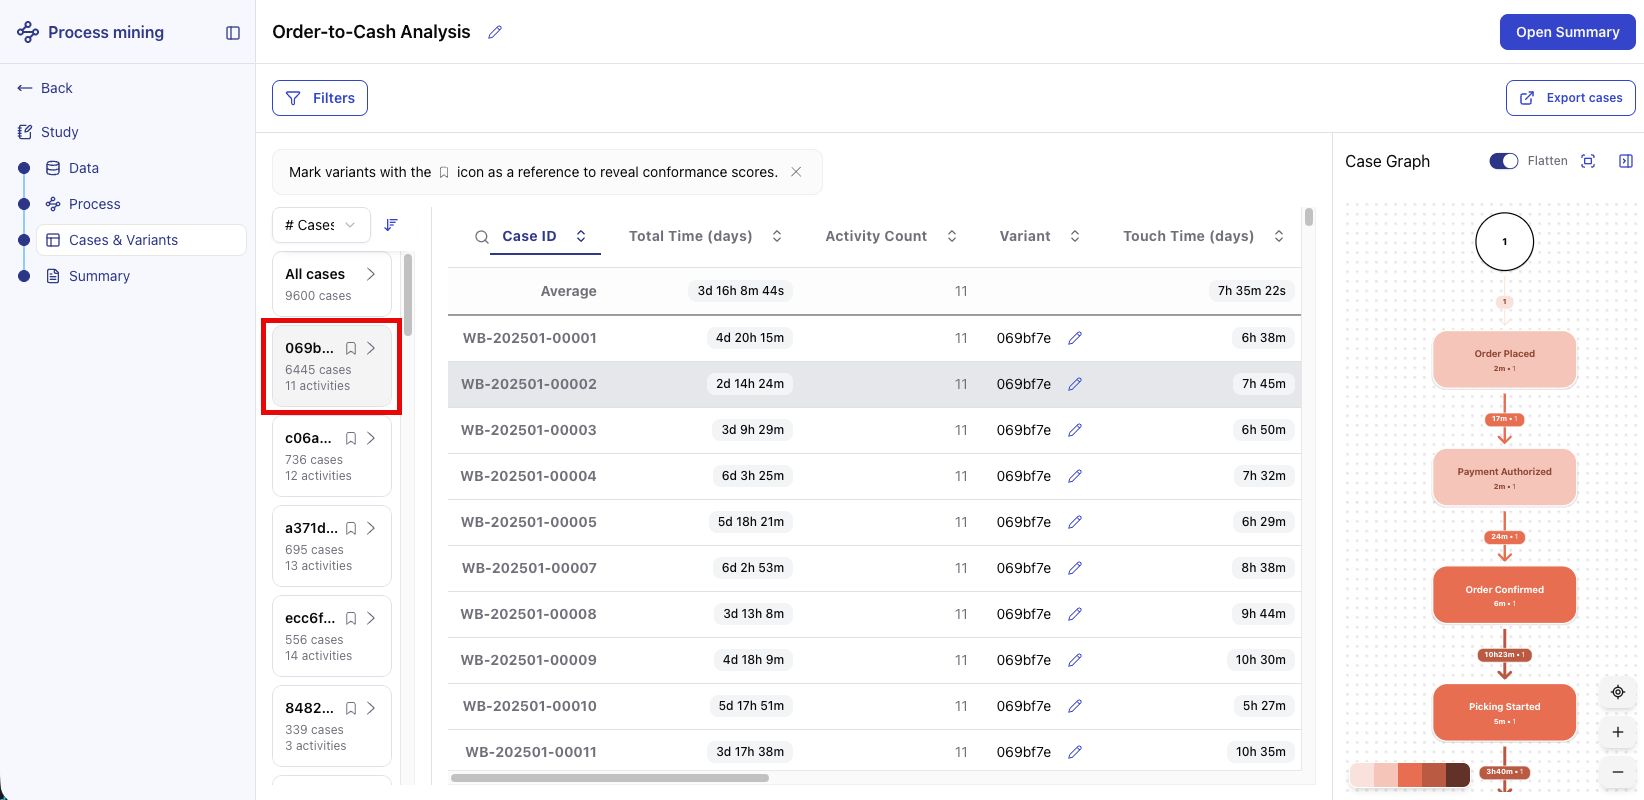
Task: Click the graph color legend scale
Action: point(1410,775)
